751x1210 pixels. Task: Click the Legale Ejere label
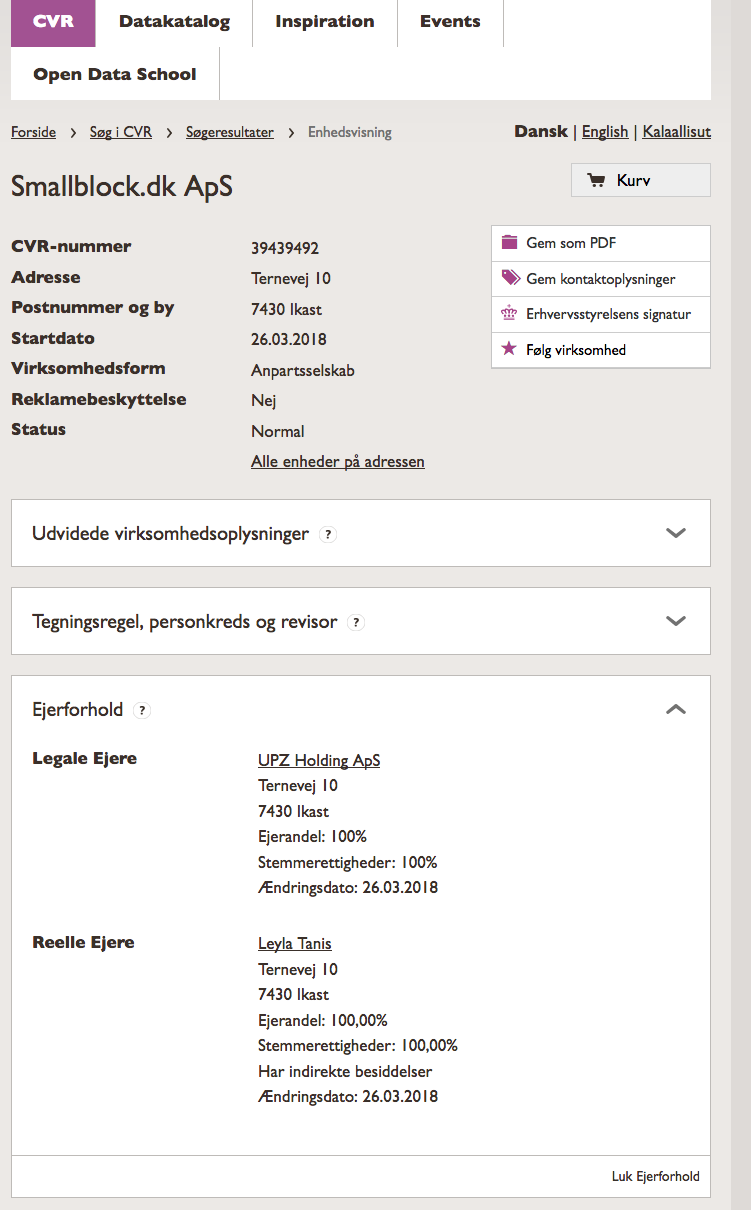click(x=85, y=759)
